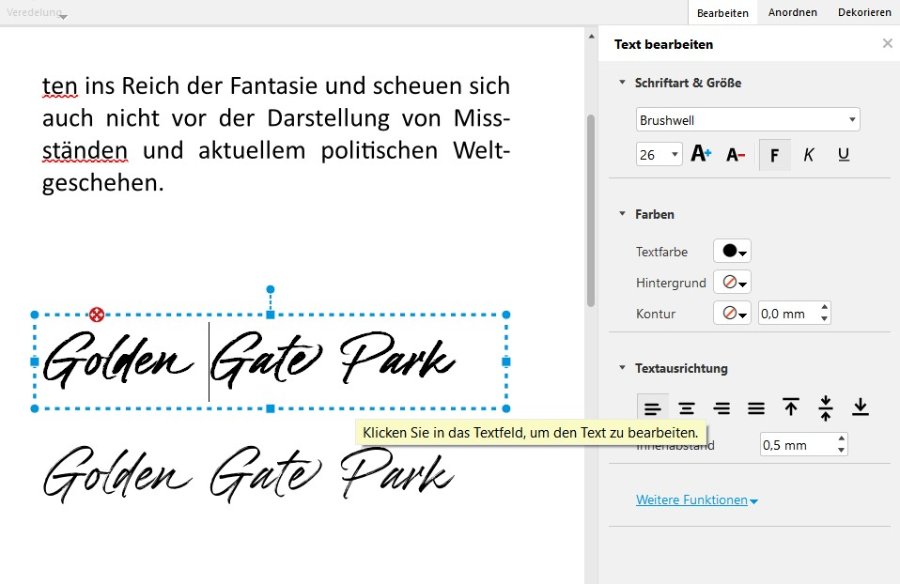900x584 pixels.
Task: Click the bottom-right corner handle of text box
Action: (x=506, y=409)
